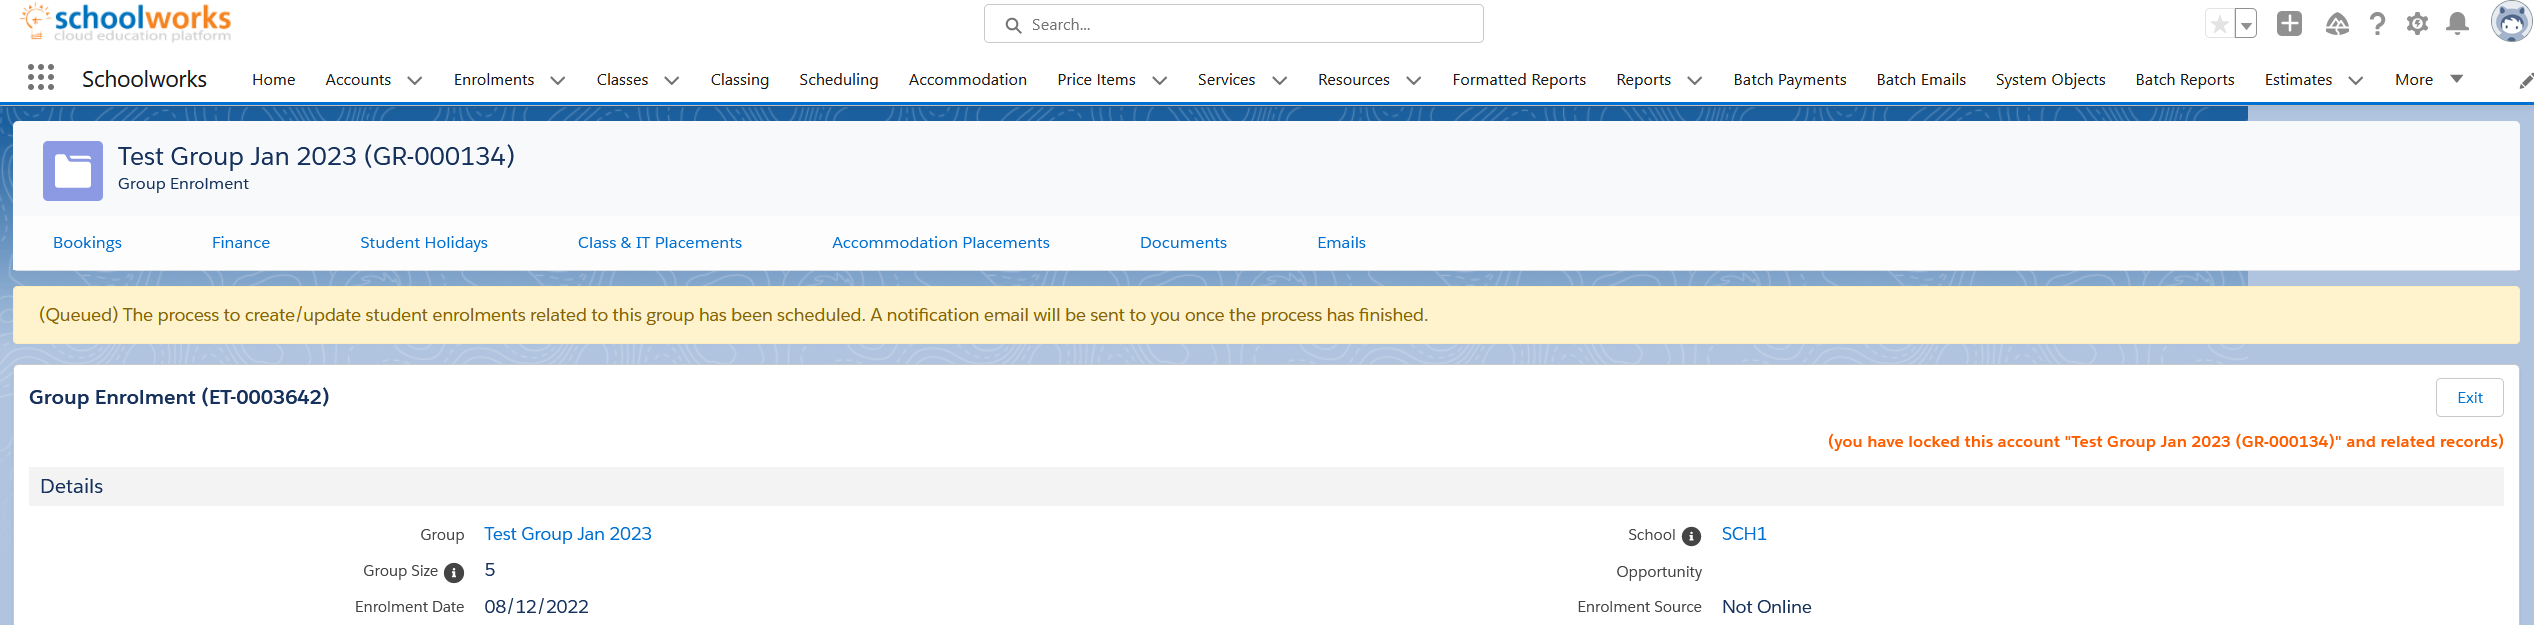Click the edit navigation pencil icon
The height and width of the screenshot is (625, 2534).
[x=2525, y=81]
